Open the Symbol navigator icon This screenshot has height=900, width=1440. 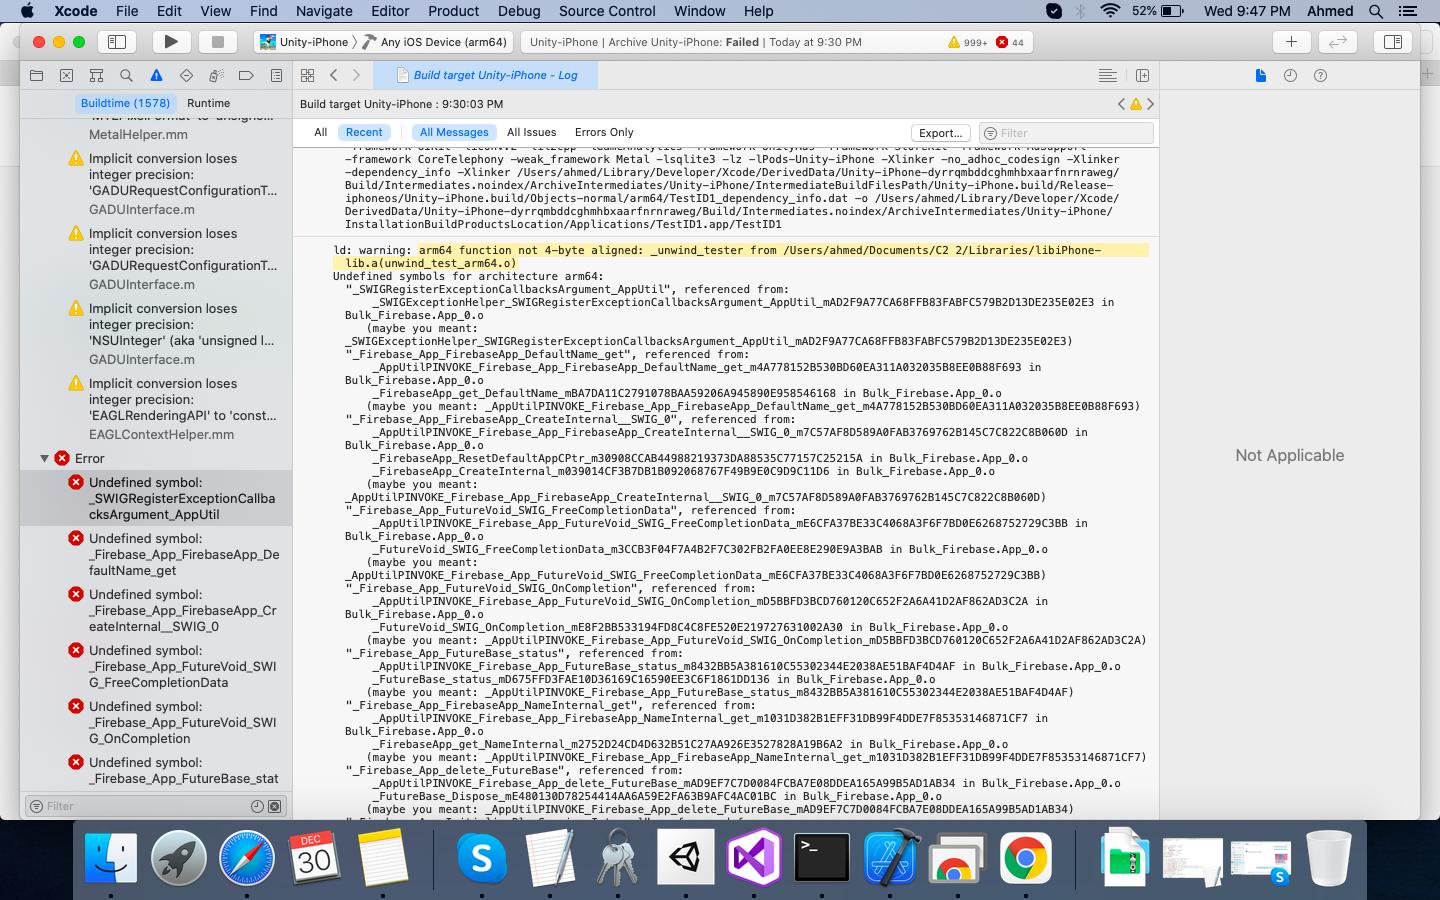click(96, 75)
